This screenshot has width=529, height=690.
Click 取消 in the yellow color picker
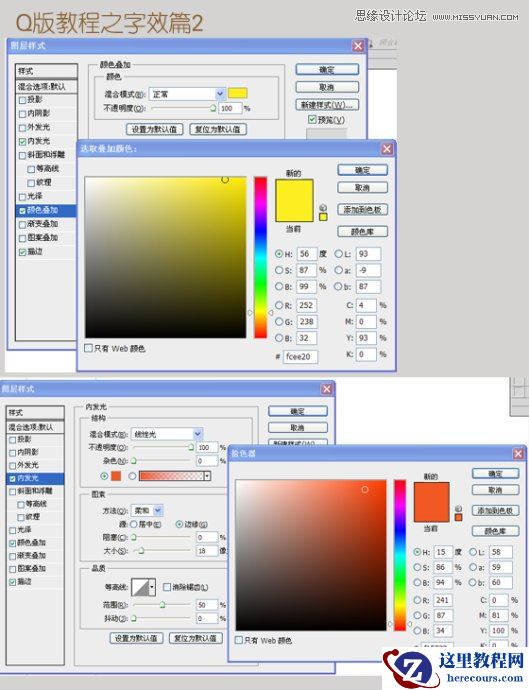click(x=363, y=188)
